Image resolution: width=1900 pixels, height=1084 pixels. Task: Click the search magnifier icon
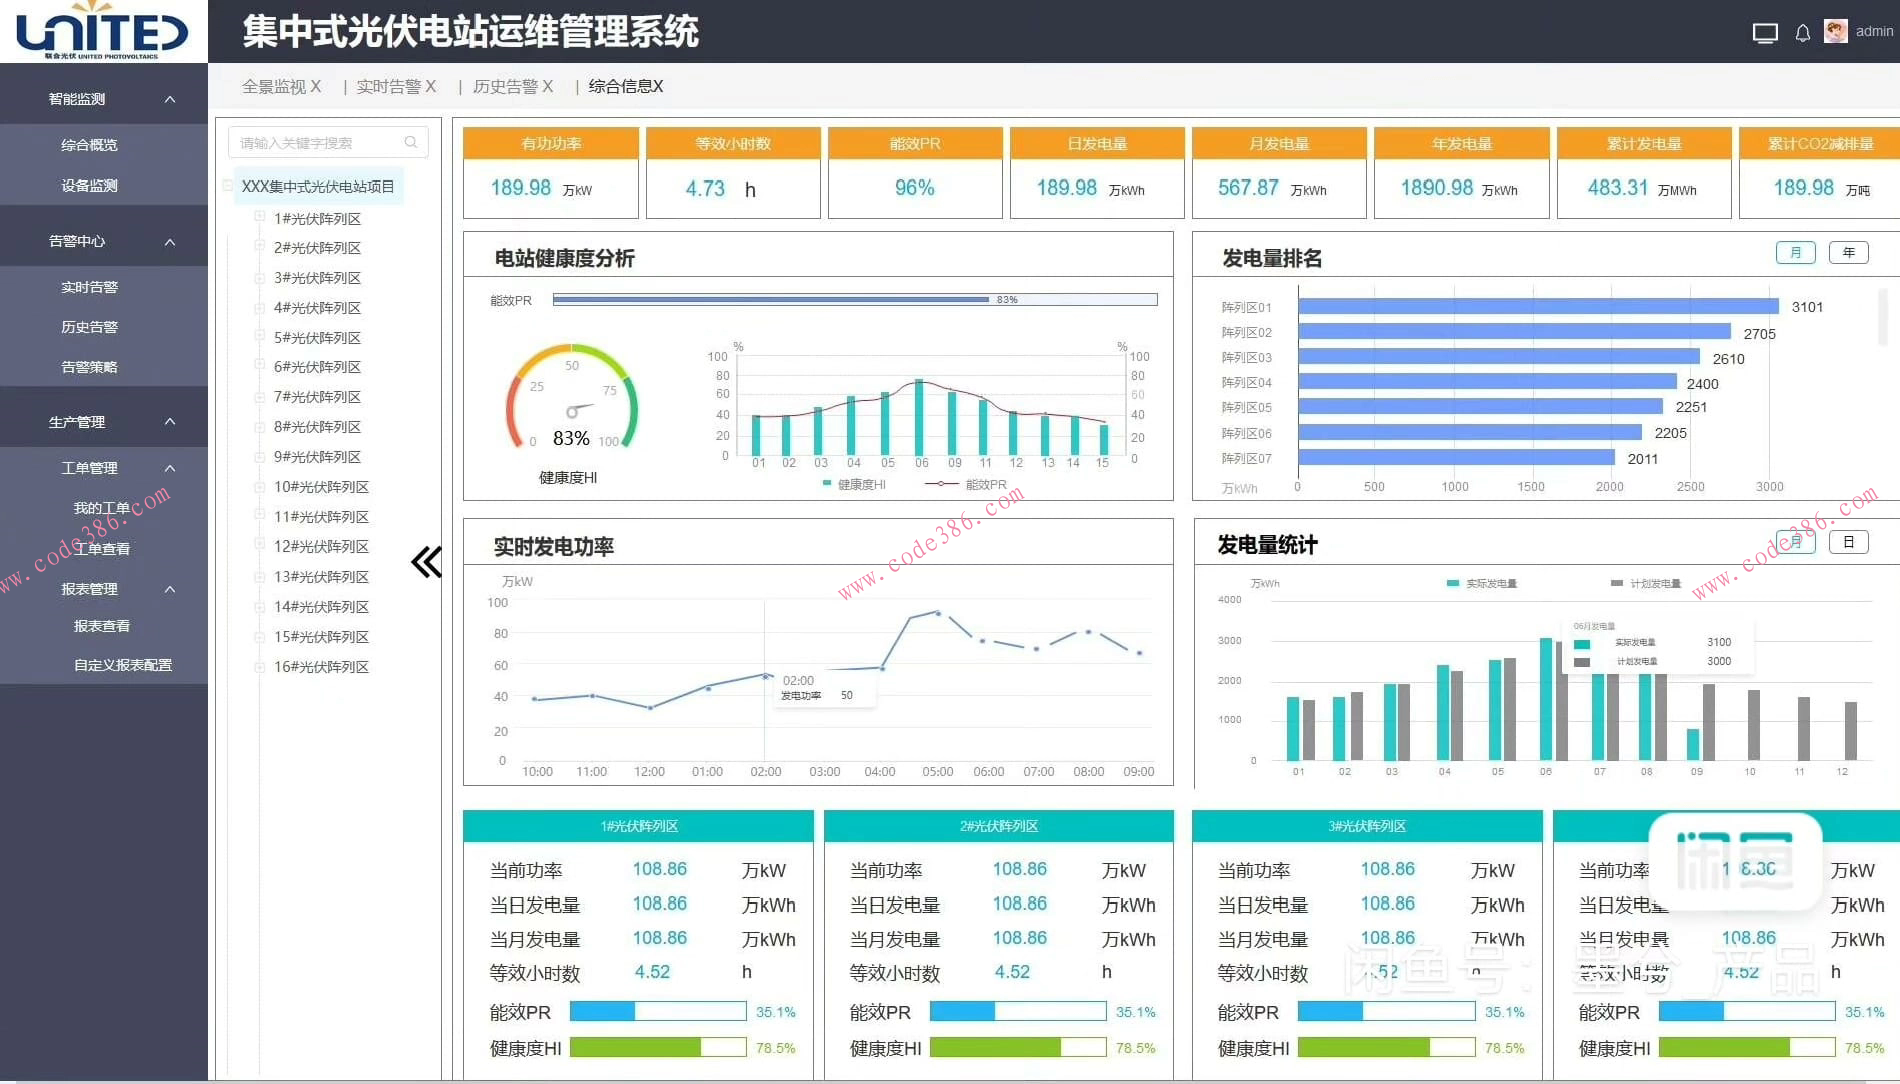[411, 143]
